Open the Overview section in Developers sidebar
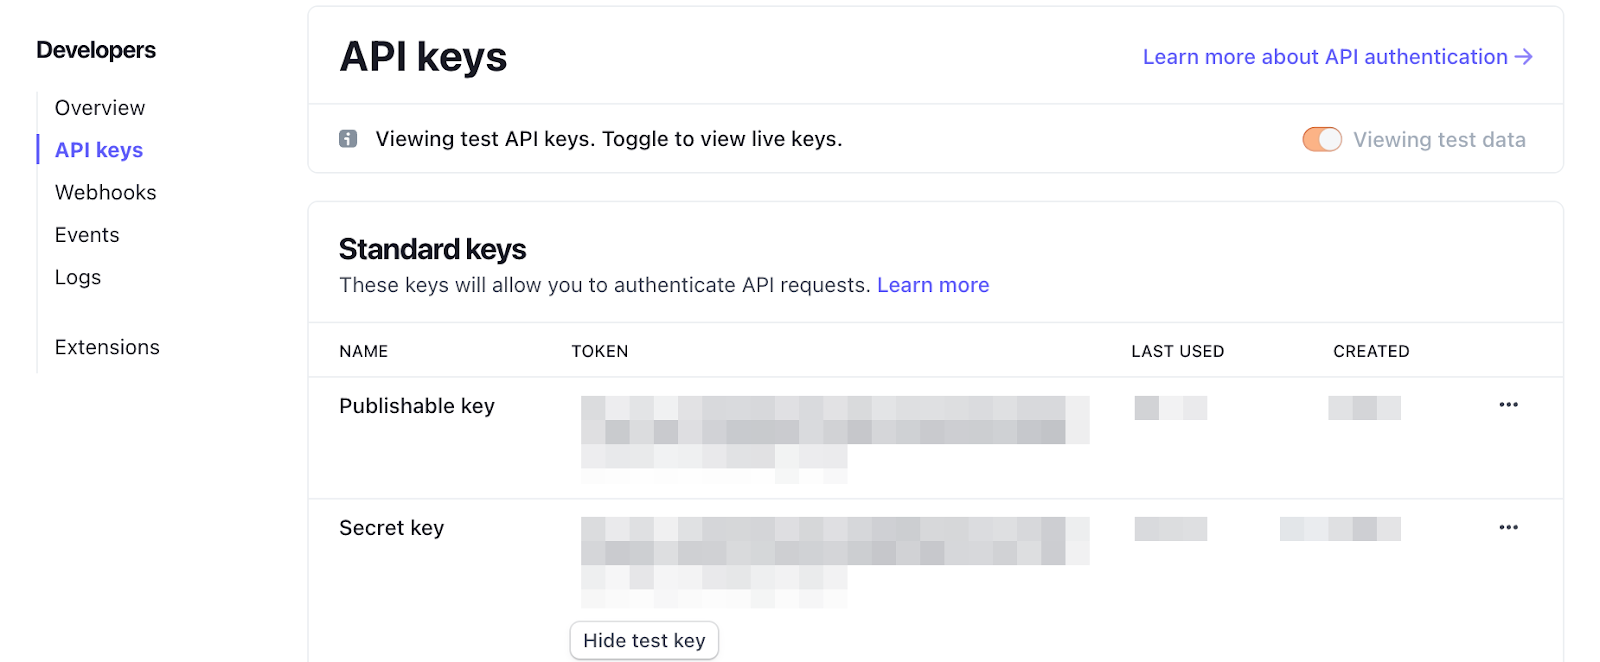1600x662 pixels. (100, 108)
